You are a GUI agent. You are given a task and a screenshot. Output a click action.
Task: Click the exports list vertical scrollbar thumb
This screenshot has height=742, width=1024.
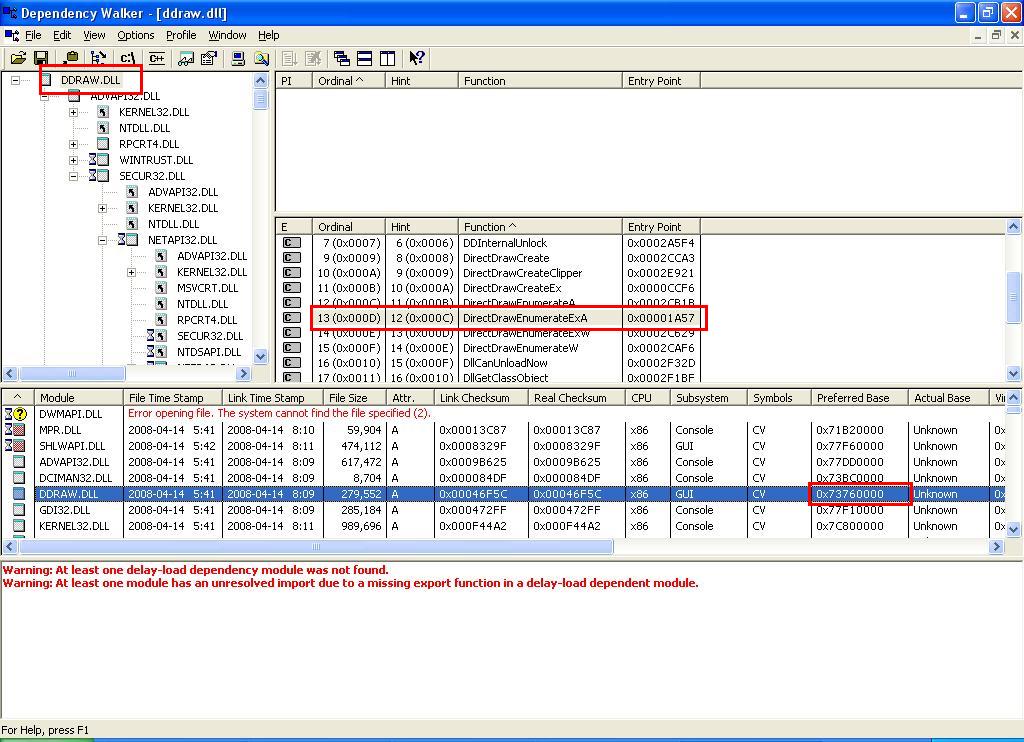(1014, 297)
